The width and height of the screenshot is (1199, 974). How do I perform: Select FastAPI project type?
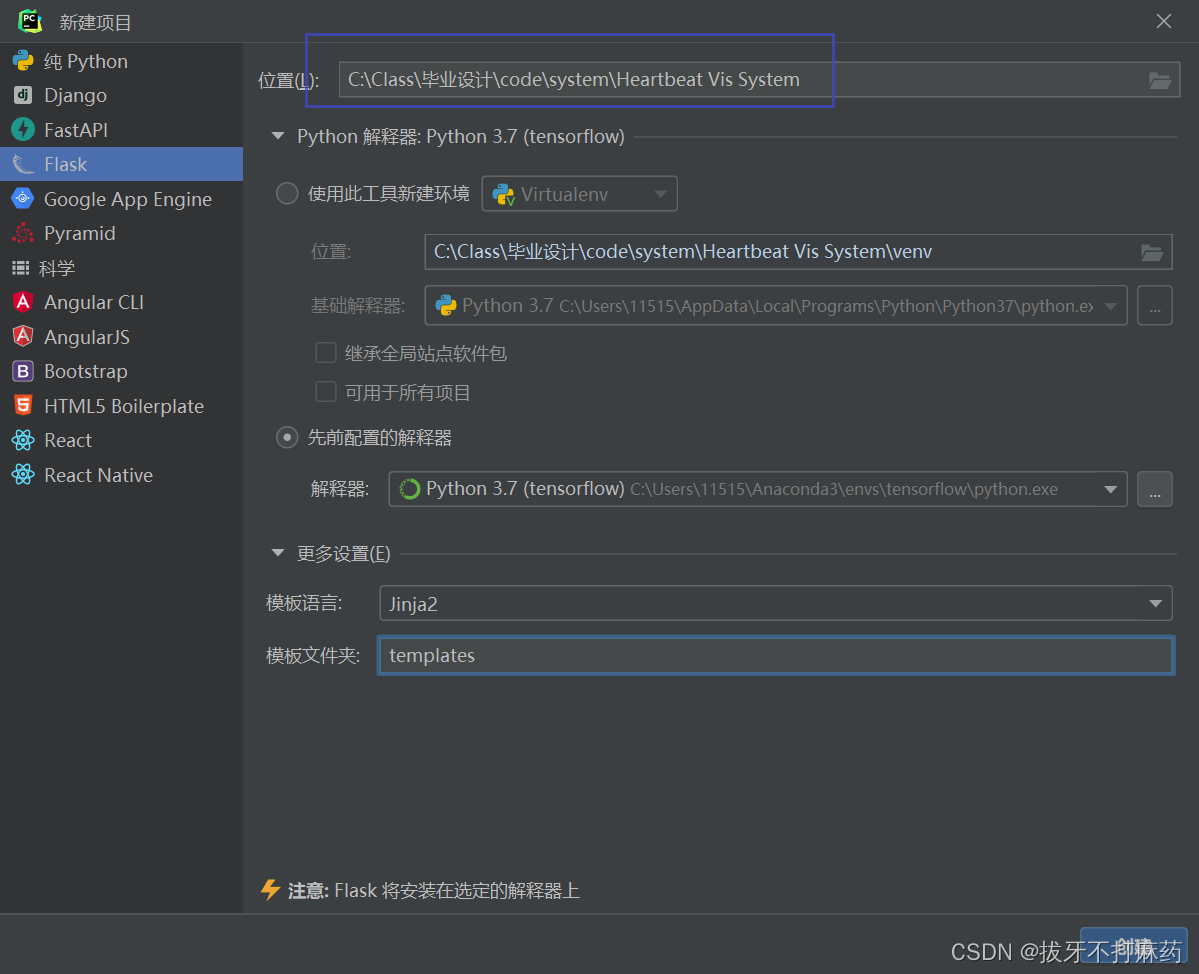[122, 129]
